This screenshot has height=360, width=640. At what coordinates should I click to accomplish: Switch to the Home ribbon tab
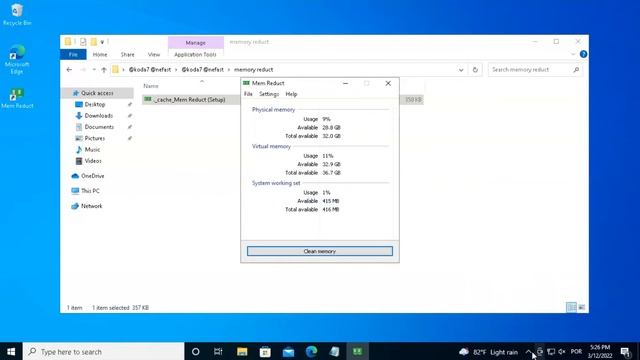[x=100, y=54]
